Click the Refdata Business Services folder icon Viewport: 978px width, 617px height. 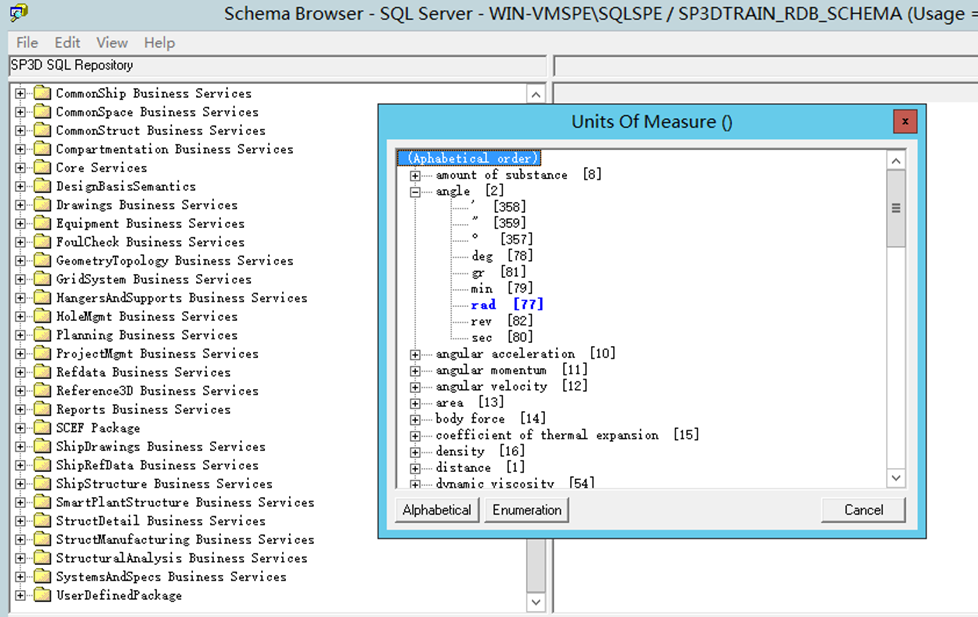[x=42, y=372]
